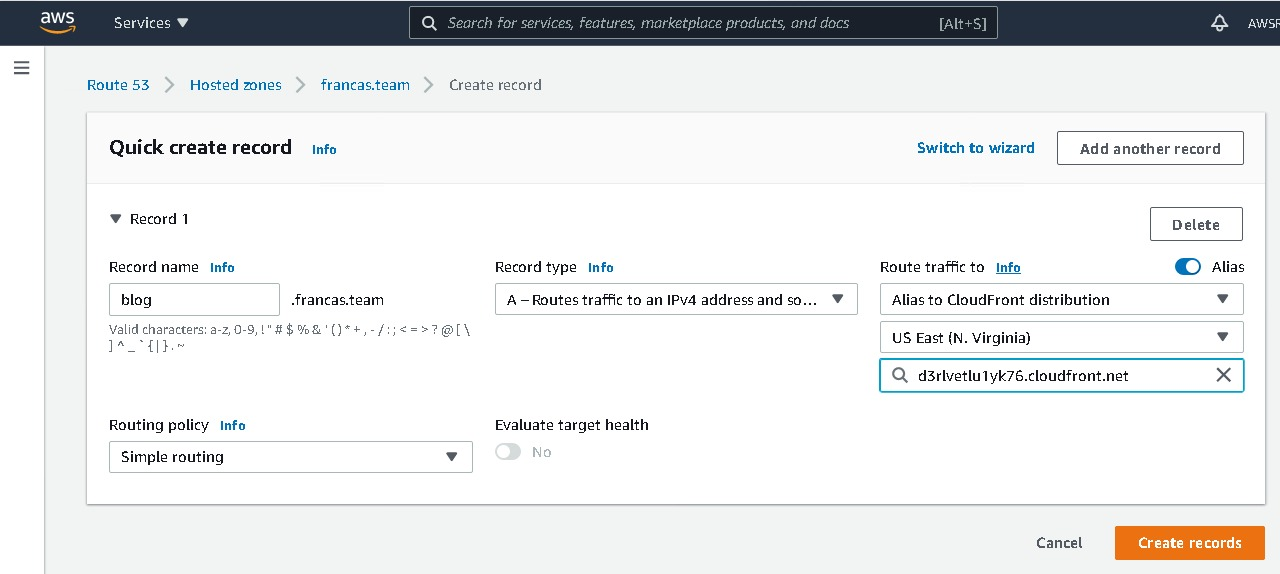1280x574 pixels.
Task: Click the top search services input field
Action: pyautogui.click(x=703, y=23)
